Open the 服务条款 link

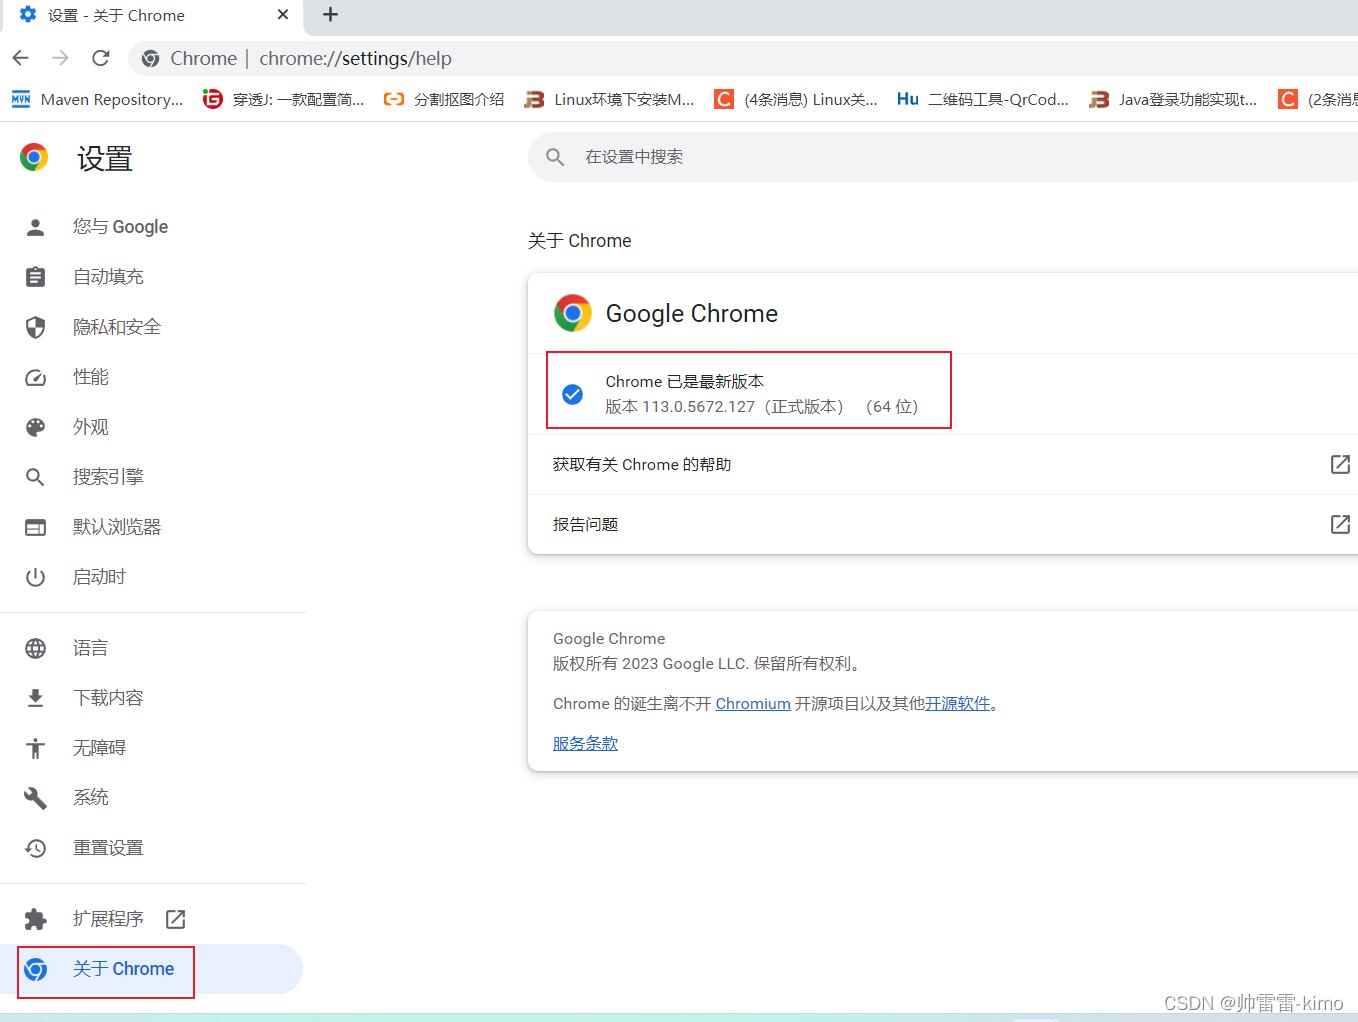(585, 744)
